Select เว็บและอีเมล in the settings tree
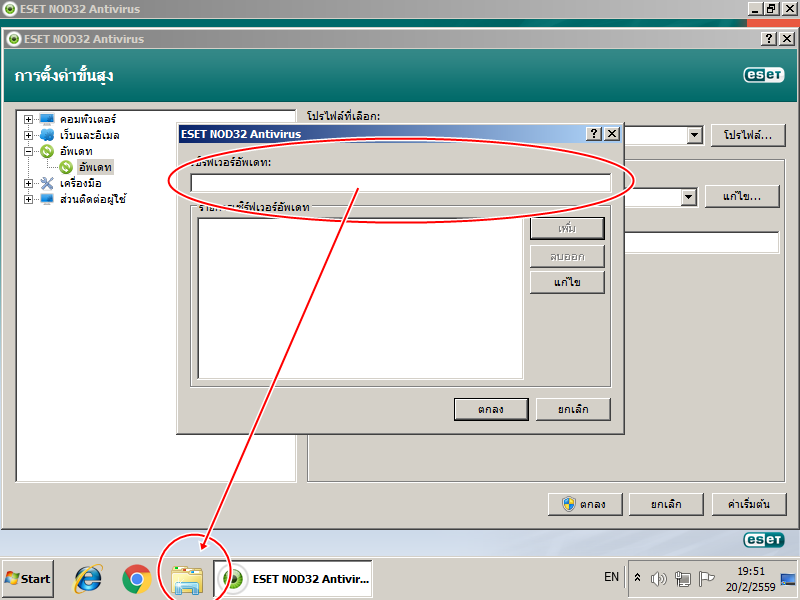 90,135
